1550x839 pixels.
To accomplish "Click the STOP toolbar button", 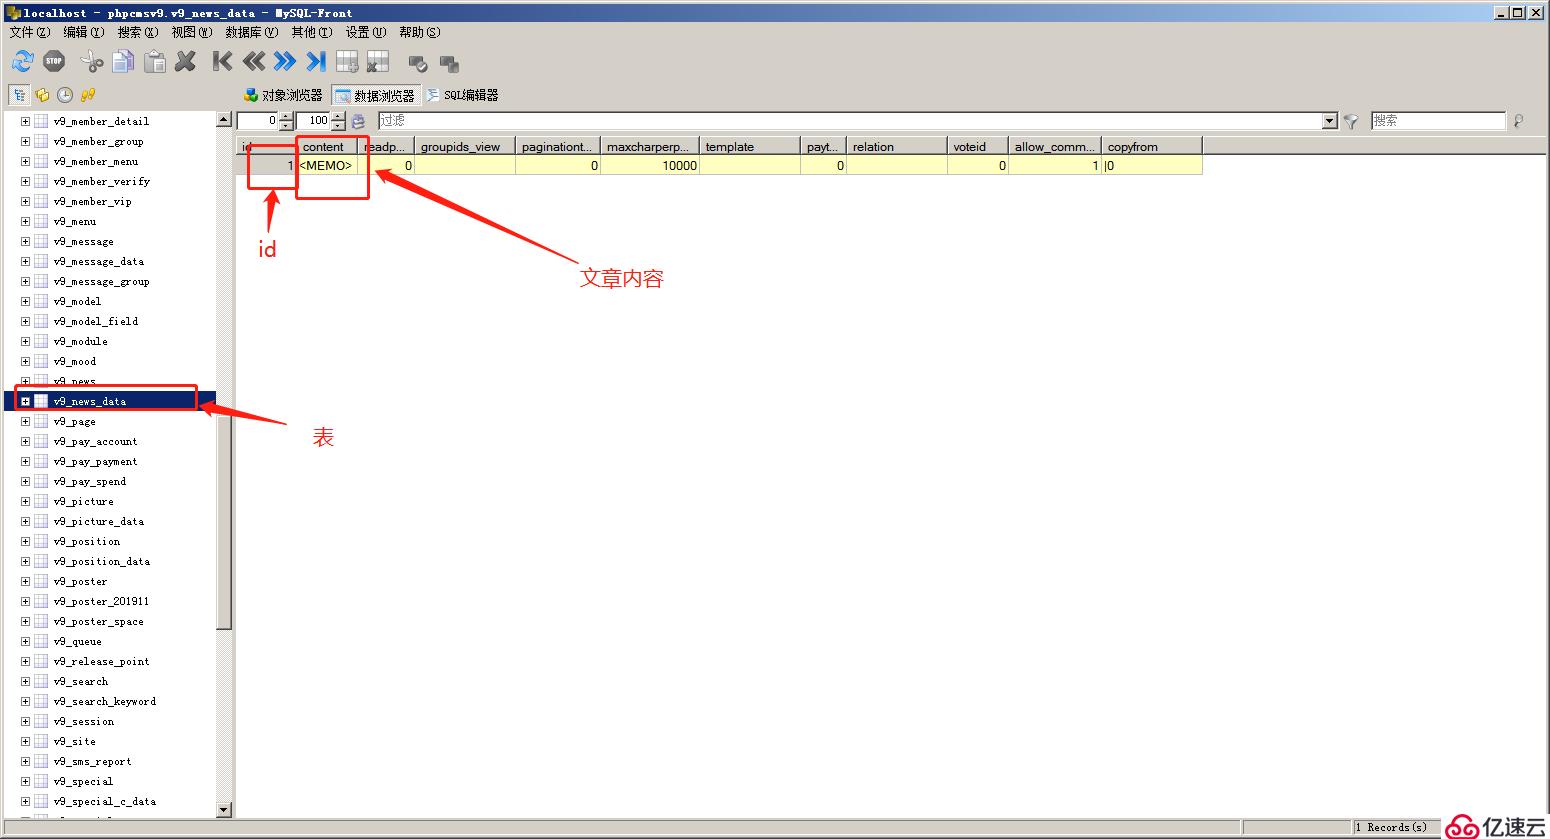I will pyautogui.click(x=54, y=62).
